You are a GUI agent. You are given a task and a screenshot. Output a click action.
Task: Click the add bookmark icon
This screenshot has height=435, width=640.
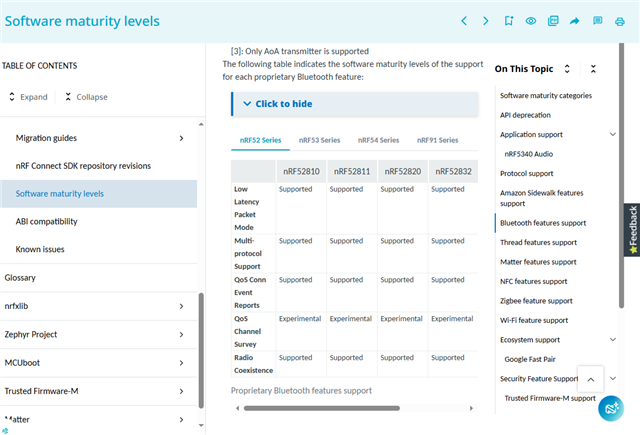pos(509,21)
